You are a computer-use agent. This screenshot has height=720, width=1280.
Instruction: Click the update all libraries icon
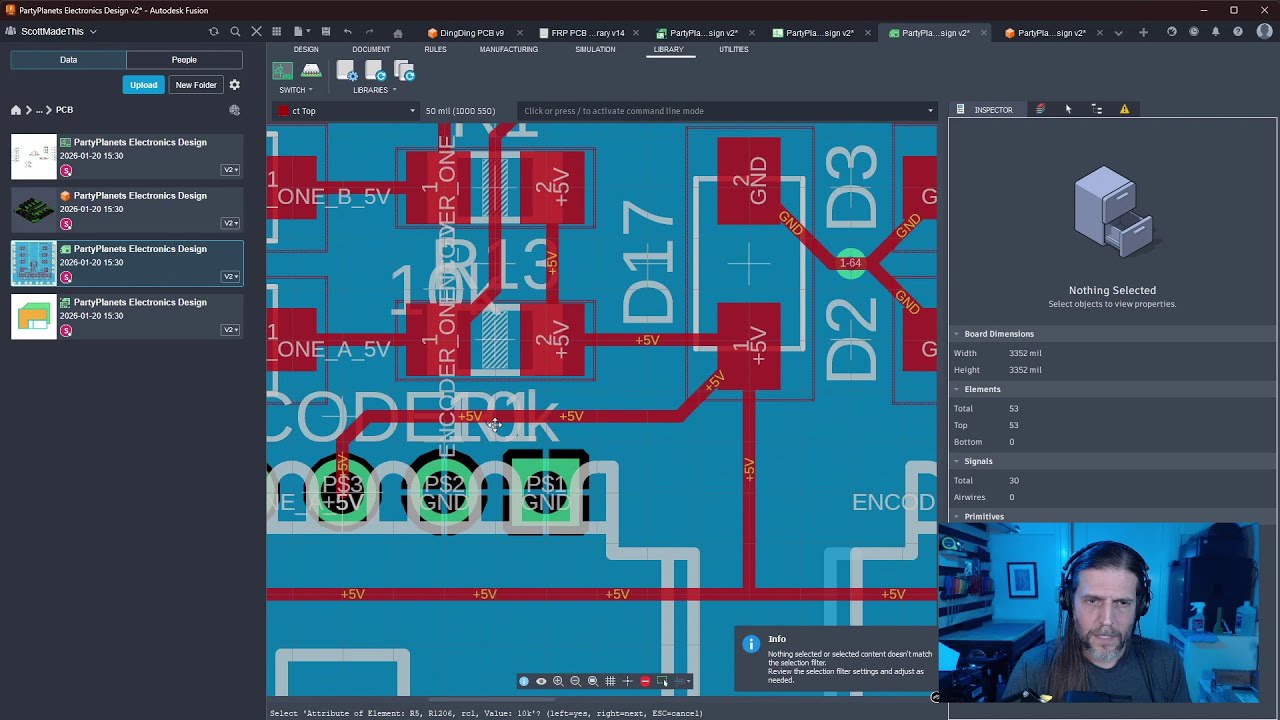tap(404, 71)
